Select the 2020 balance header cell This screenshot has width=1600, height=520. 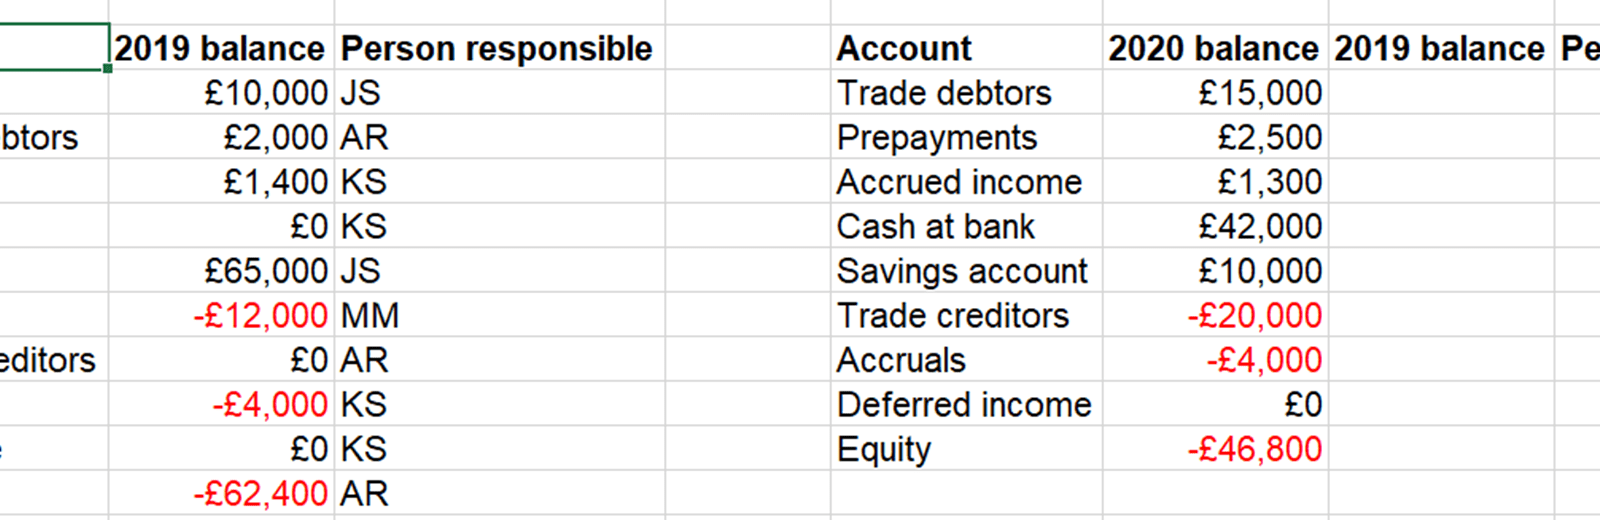pyautogui.click(x=1213, y=48)
